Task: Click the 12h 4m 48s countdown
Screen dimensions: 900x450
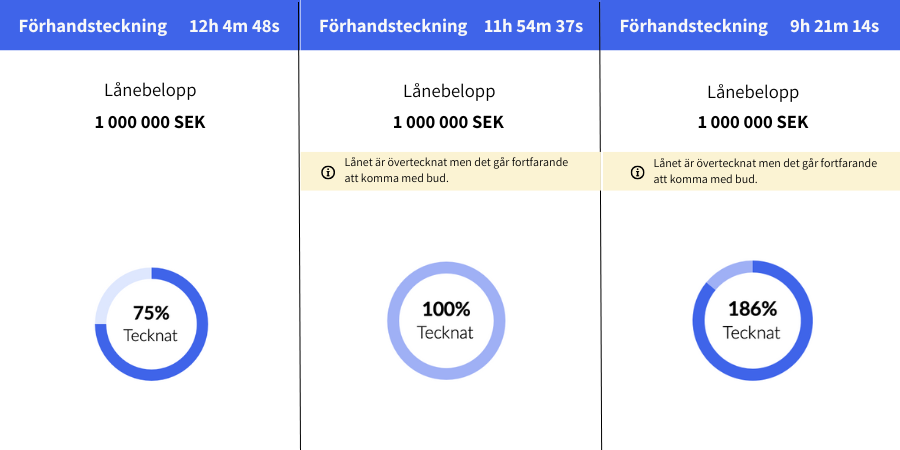Action: click(234, 26)
